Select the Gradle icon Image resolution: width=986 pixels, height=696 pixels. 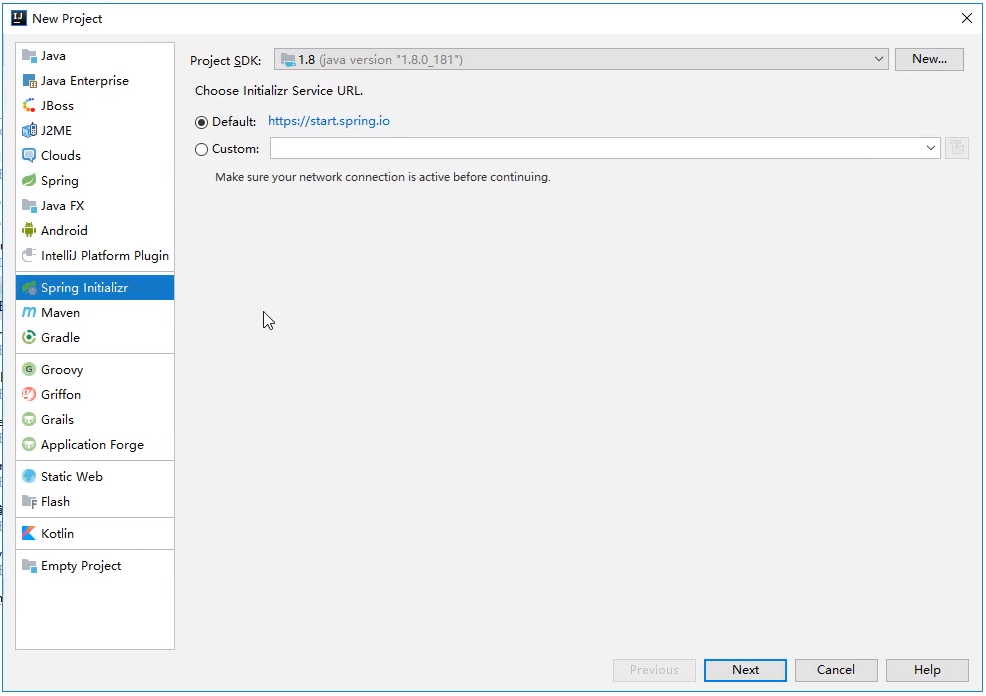[29, 338]
